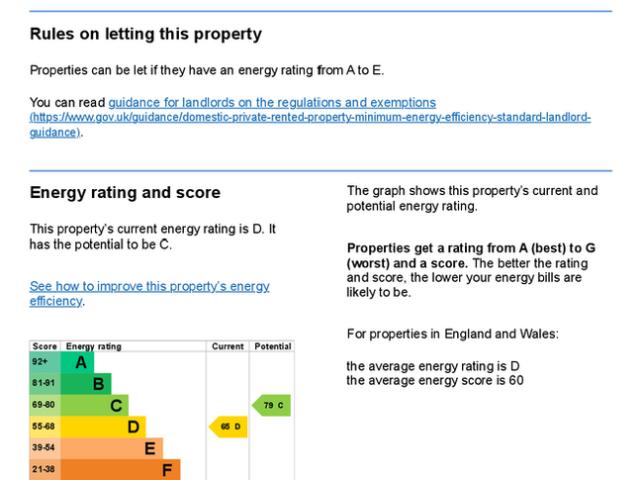This screenshot has height=480, width=640.
Task: Click the 'Energy rating' column header
Action: pyautogui.click(x=93, y=346)
